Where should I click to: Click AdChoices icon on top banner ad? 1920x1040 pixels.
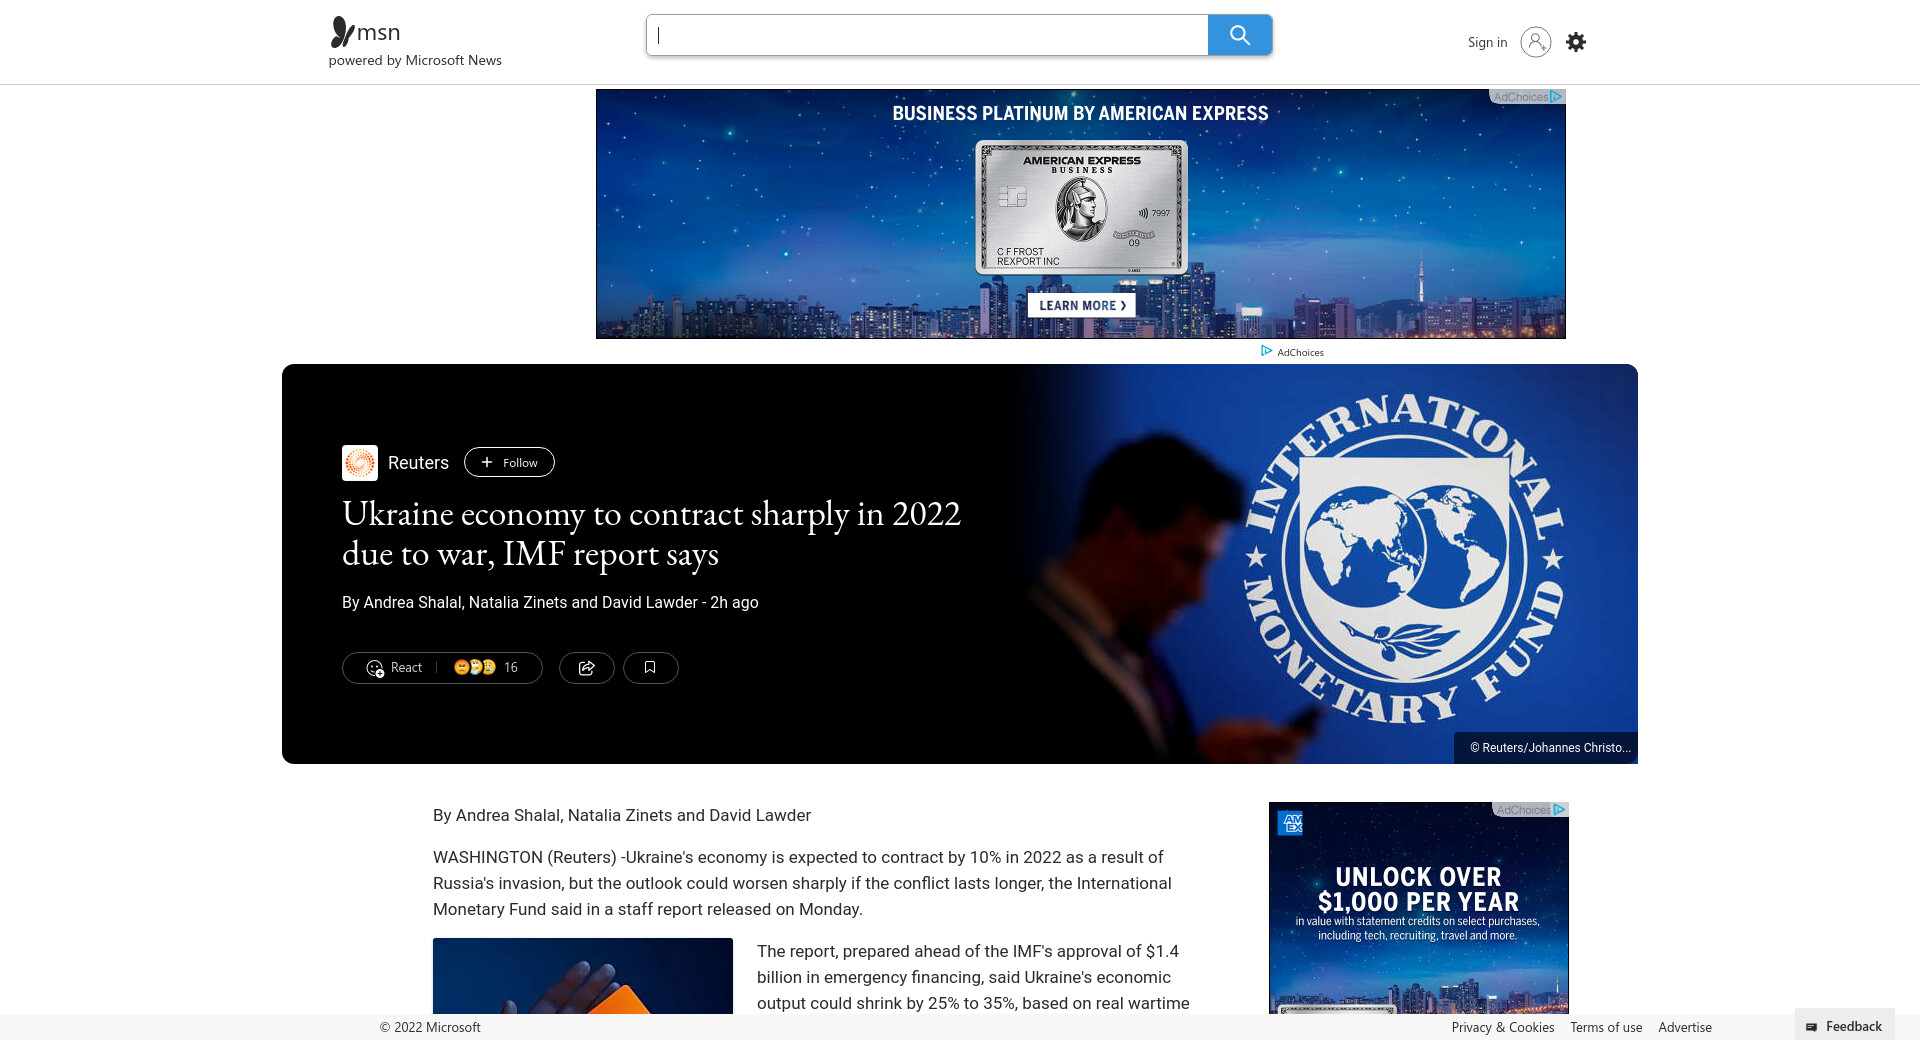[x=1556, y=97]
